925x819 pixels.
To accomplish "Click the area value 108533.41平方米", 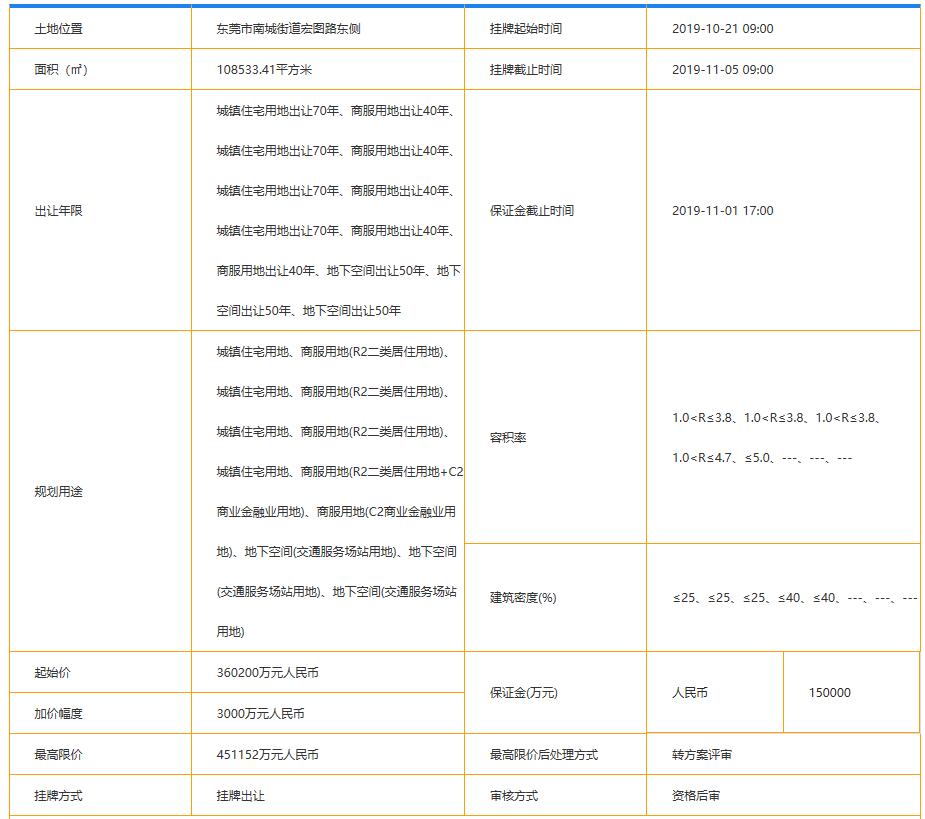I will click(264, 70).
